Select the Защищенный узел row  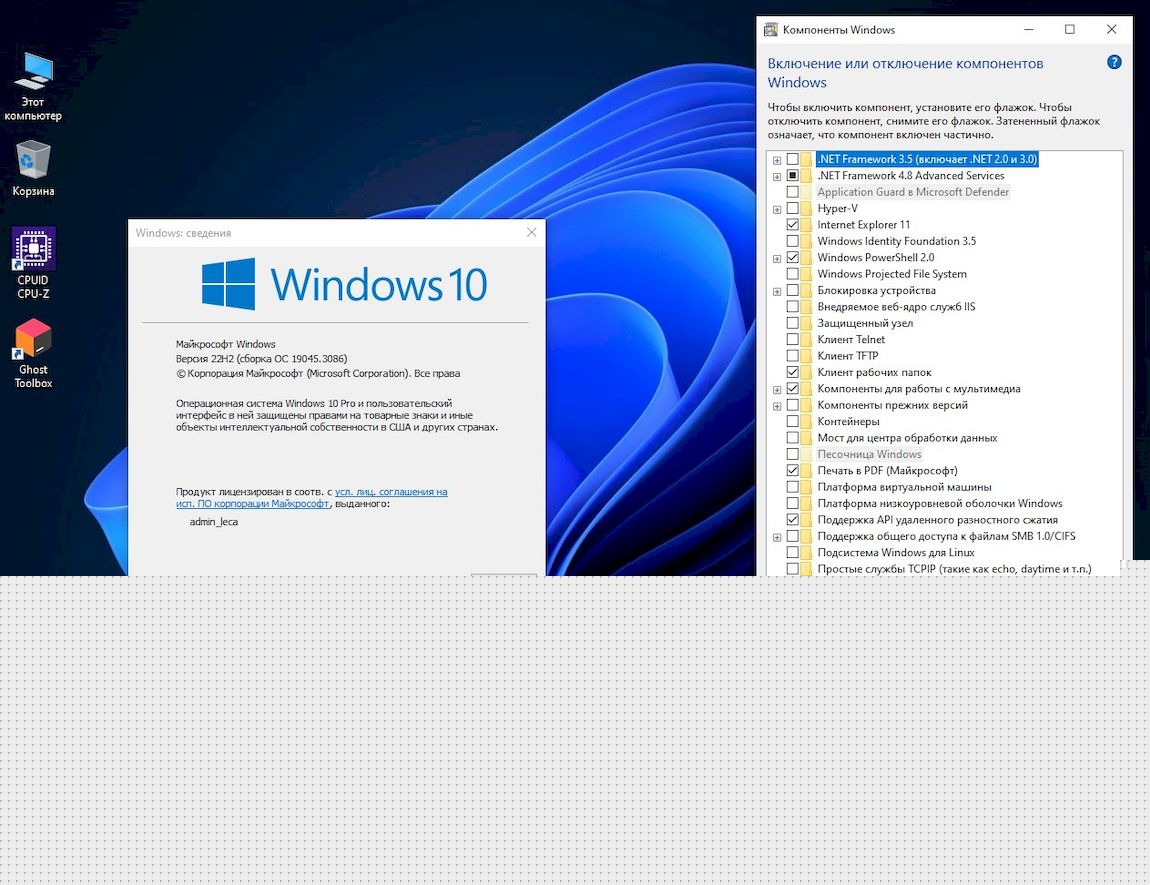(x=865, y=323)
